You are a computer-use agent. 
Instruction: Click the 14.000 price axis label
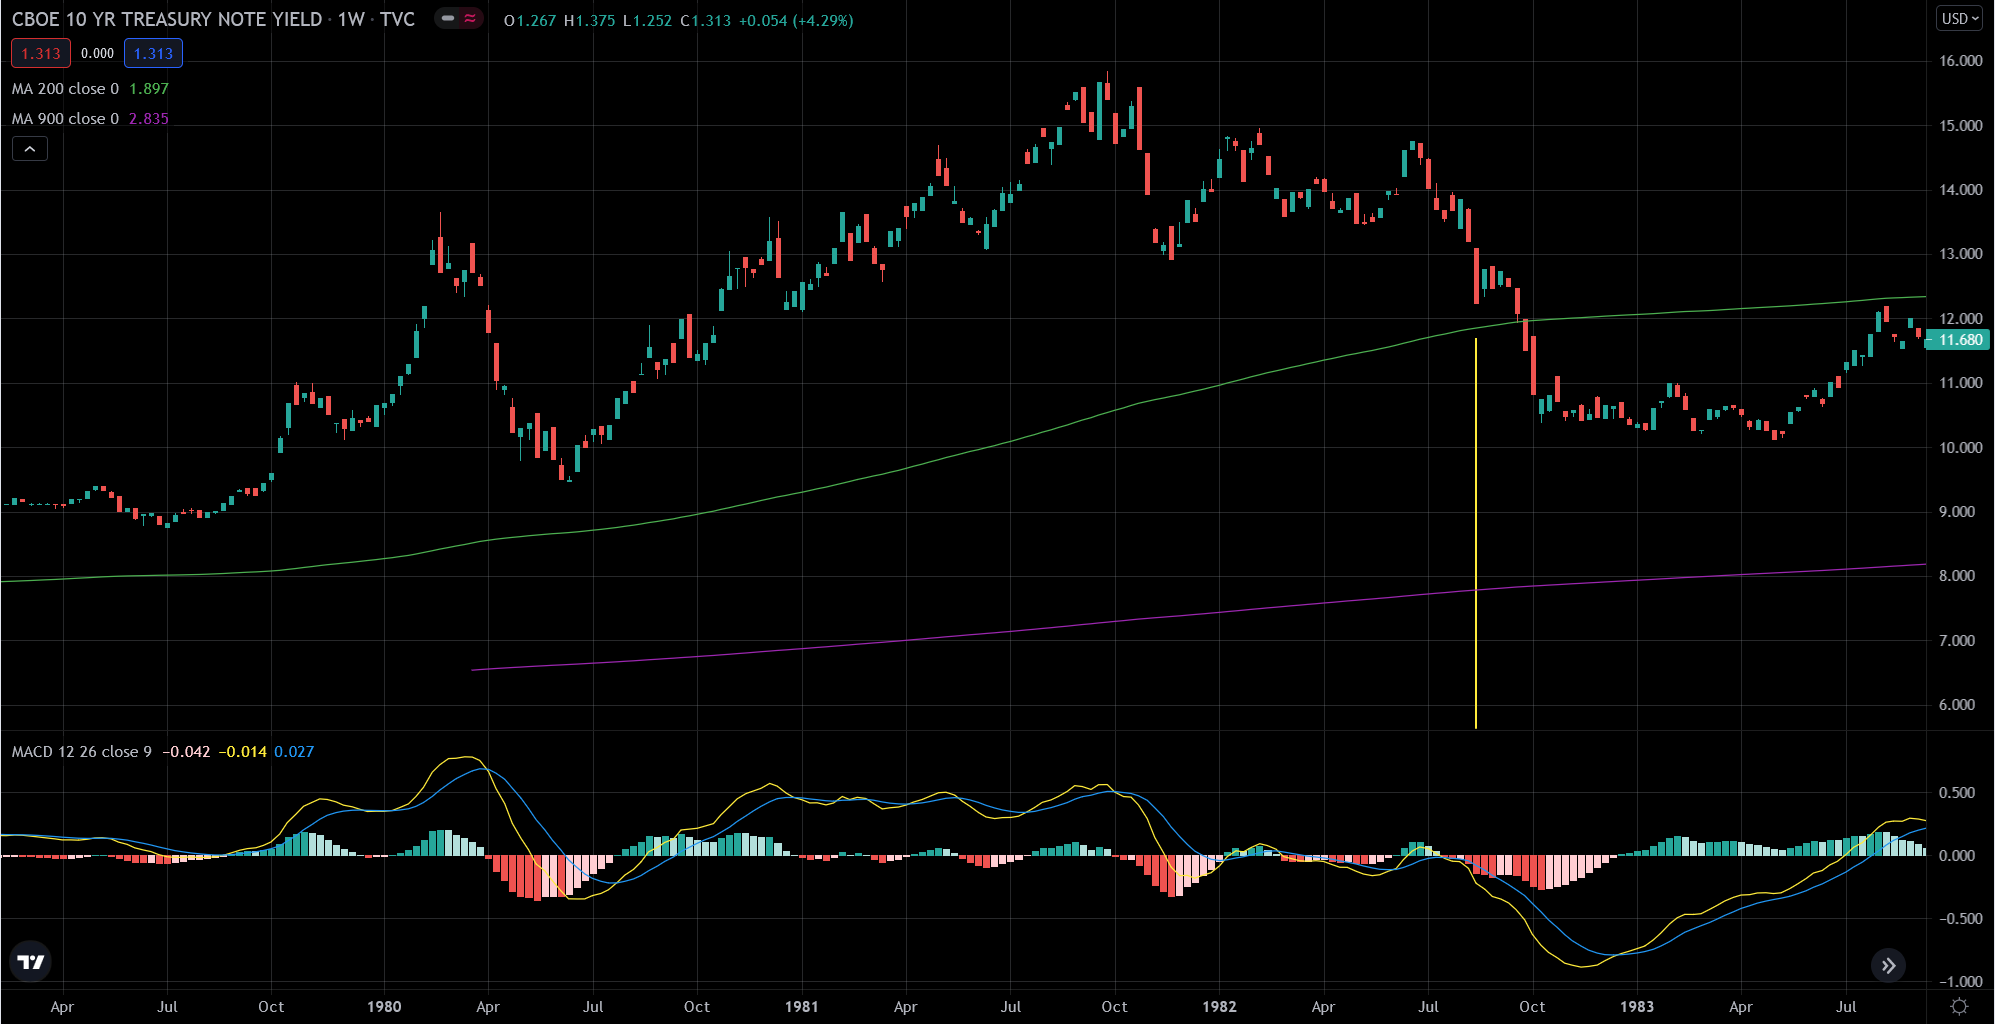(x=1960, y=190)
